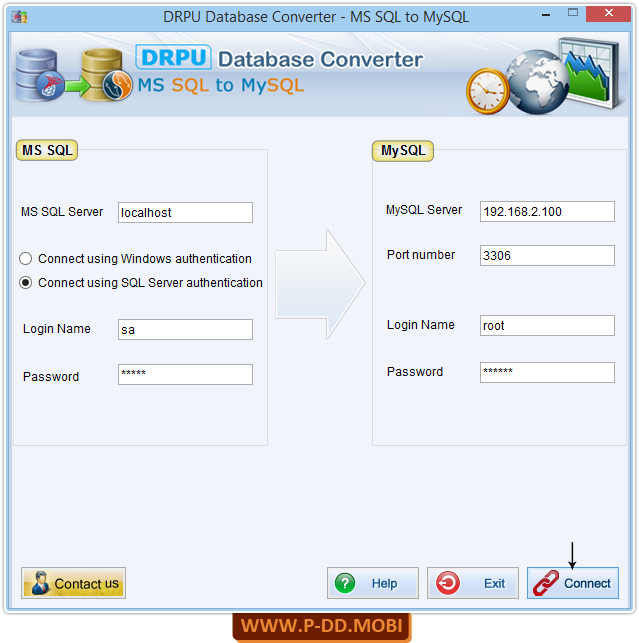Viewport: 639px width, 643px height.
Task: Close the Database Converter window
Action: (x=608, y=14)
